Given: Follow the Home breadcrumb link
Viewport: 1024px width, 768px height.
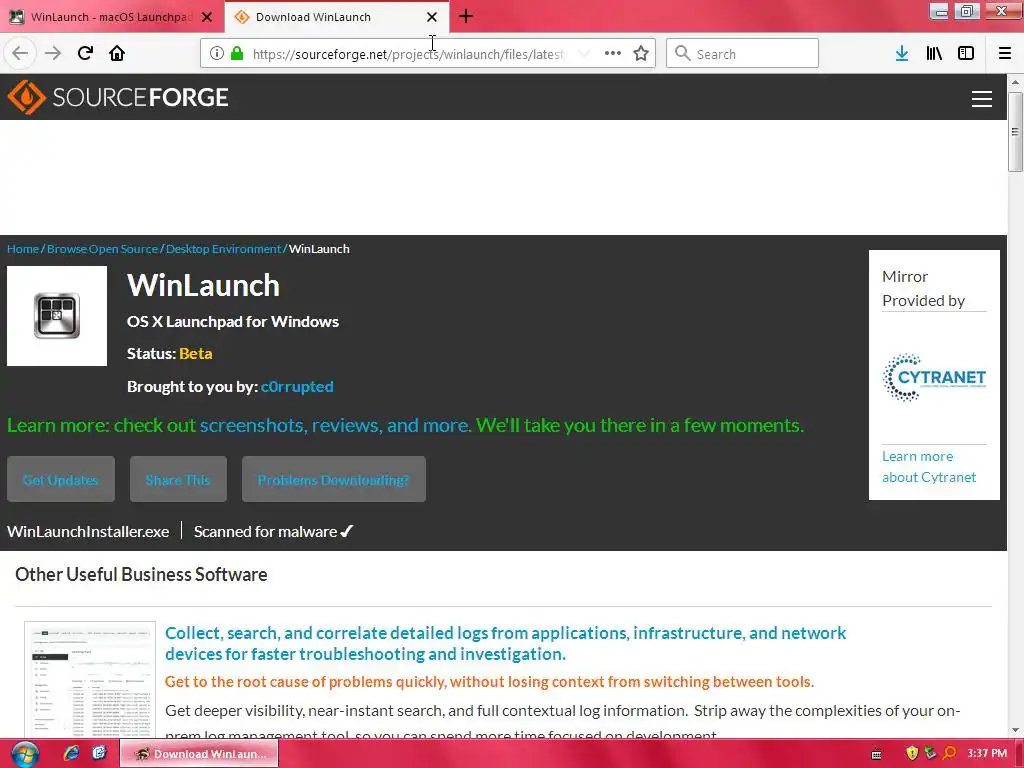Looking at the screenshot, I should click(x=23, y=249).
